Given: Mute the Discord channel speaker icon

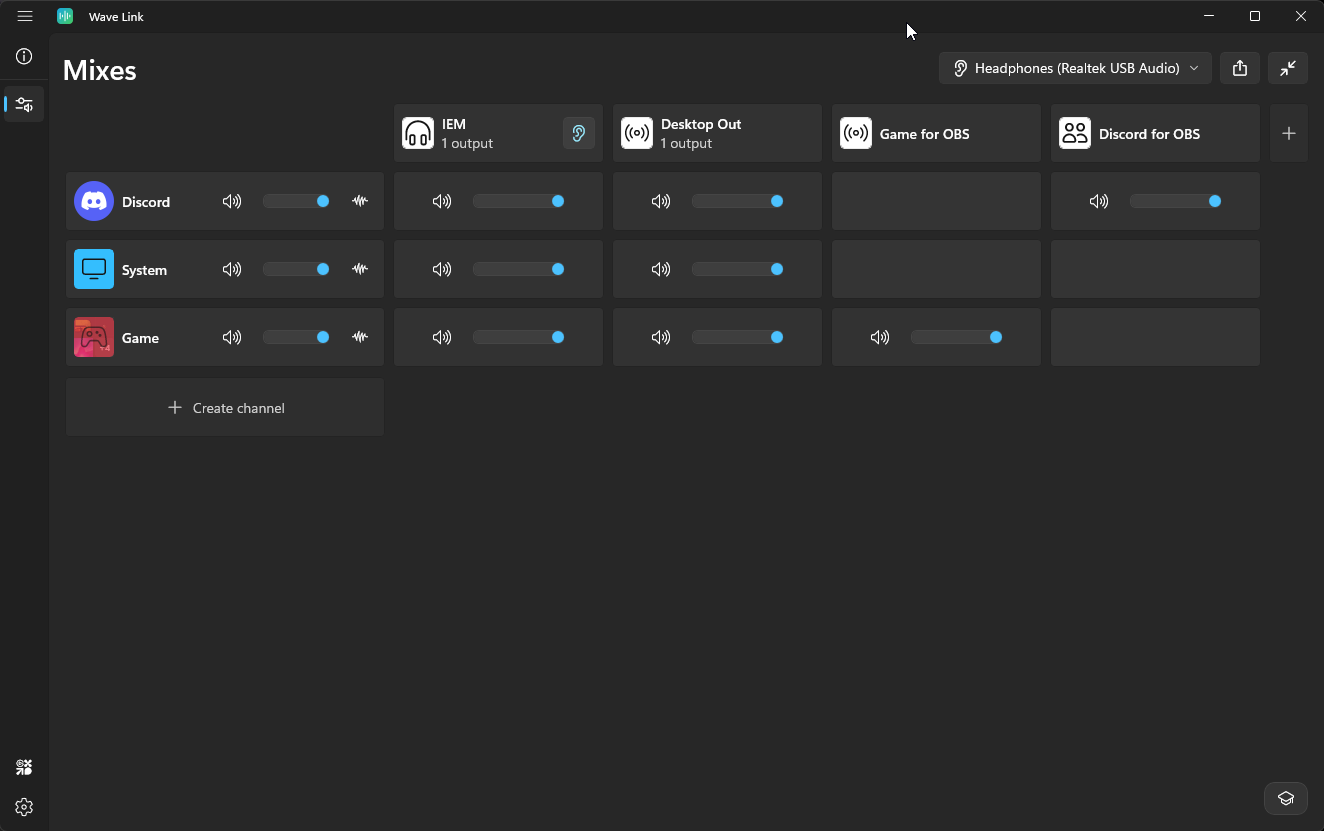Looking at the screenshot, I should point(232,201).
